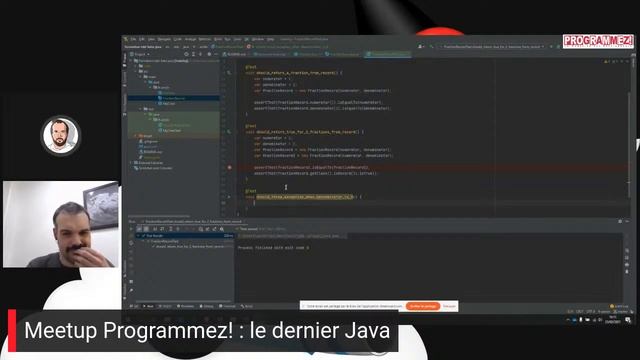Image resolution: width=640 pixels, height=360 pixels.
Task: Select the active FractionRecordTest editor tab
Action: pyautogui.click(x=387, y=54)
